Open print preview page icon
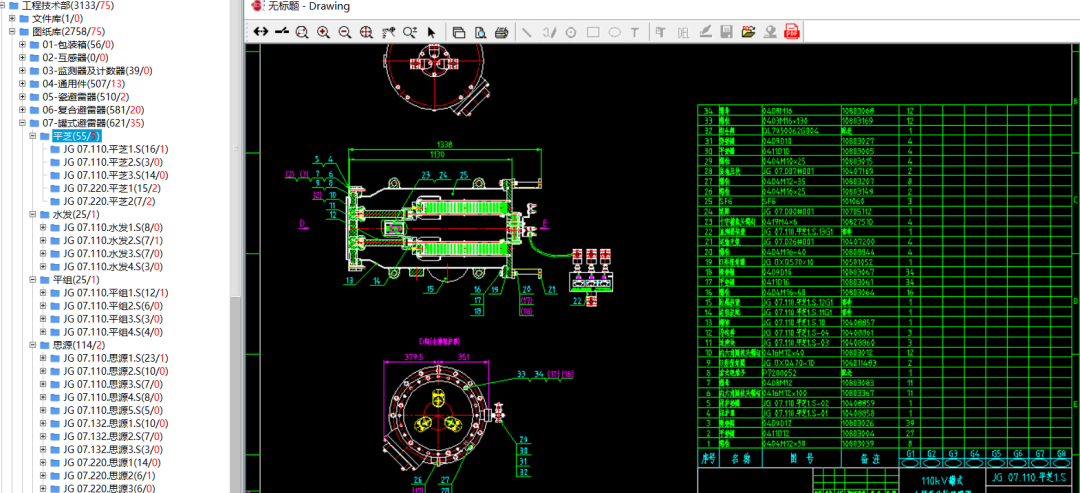The width and height of the screenshot is (1080, 493). [x=480, y=32]
